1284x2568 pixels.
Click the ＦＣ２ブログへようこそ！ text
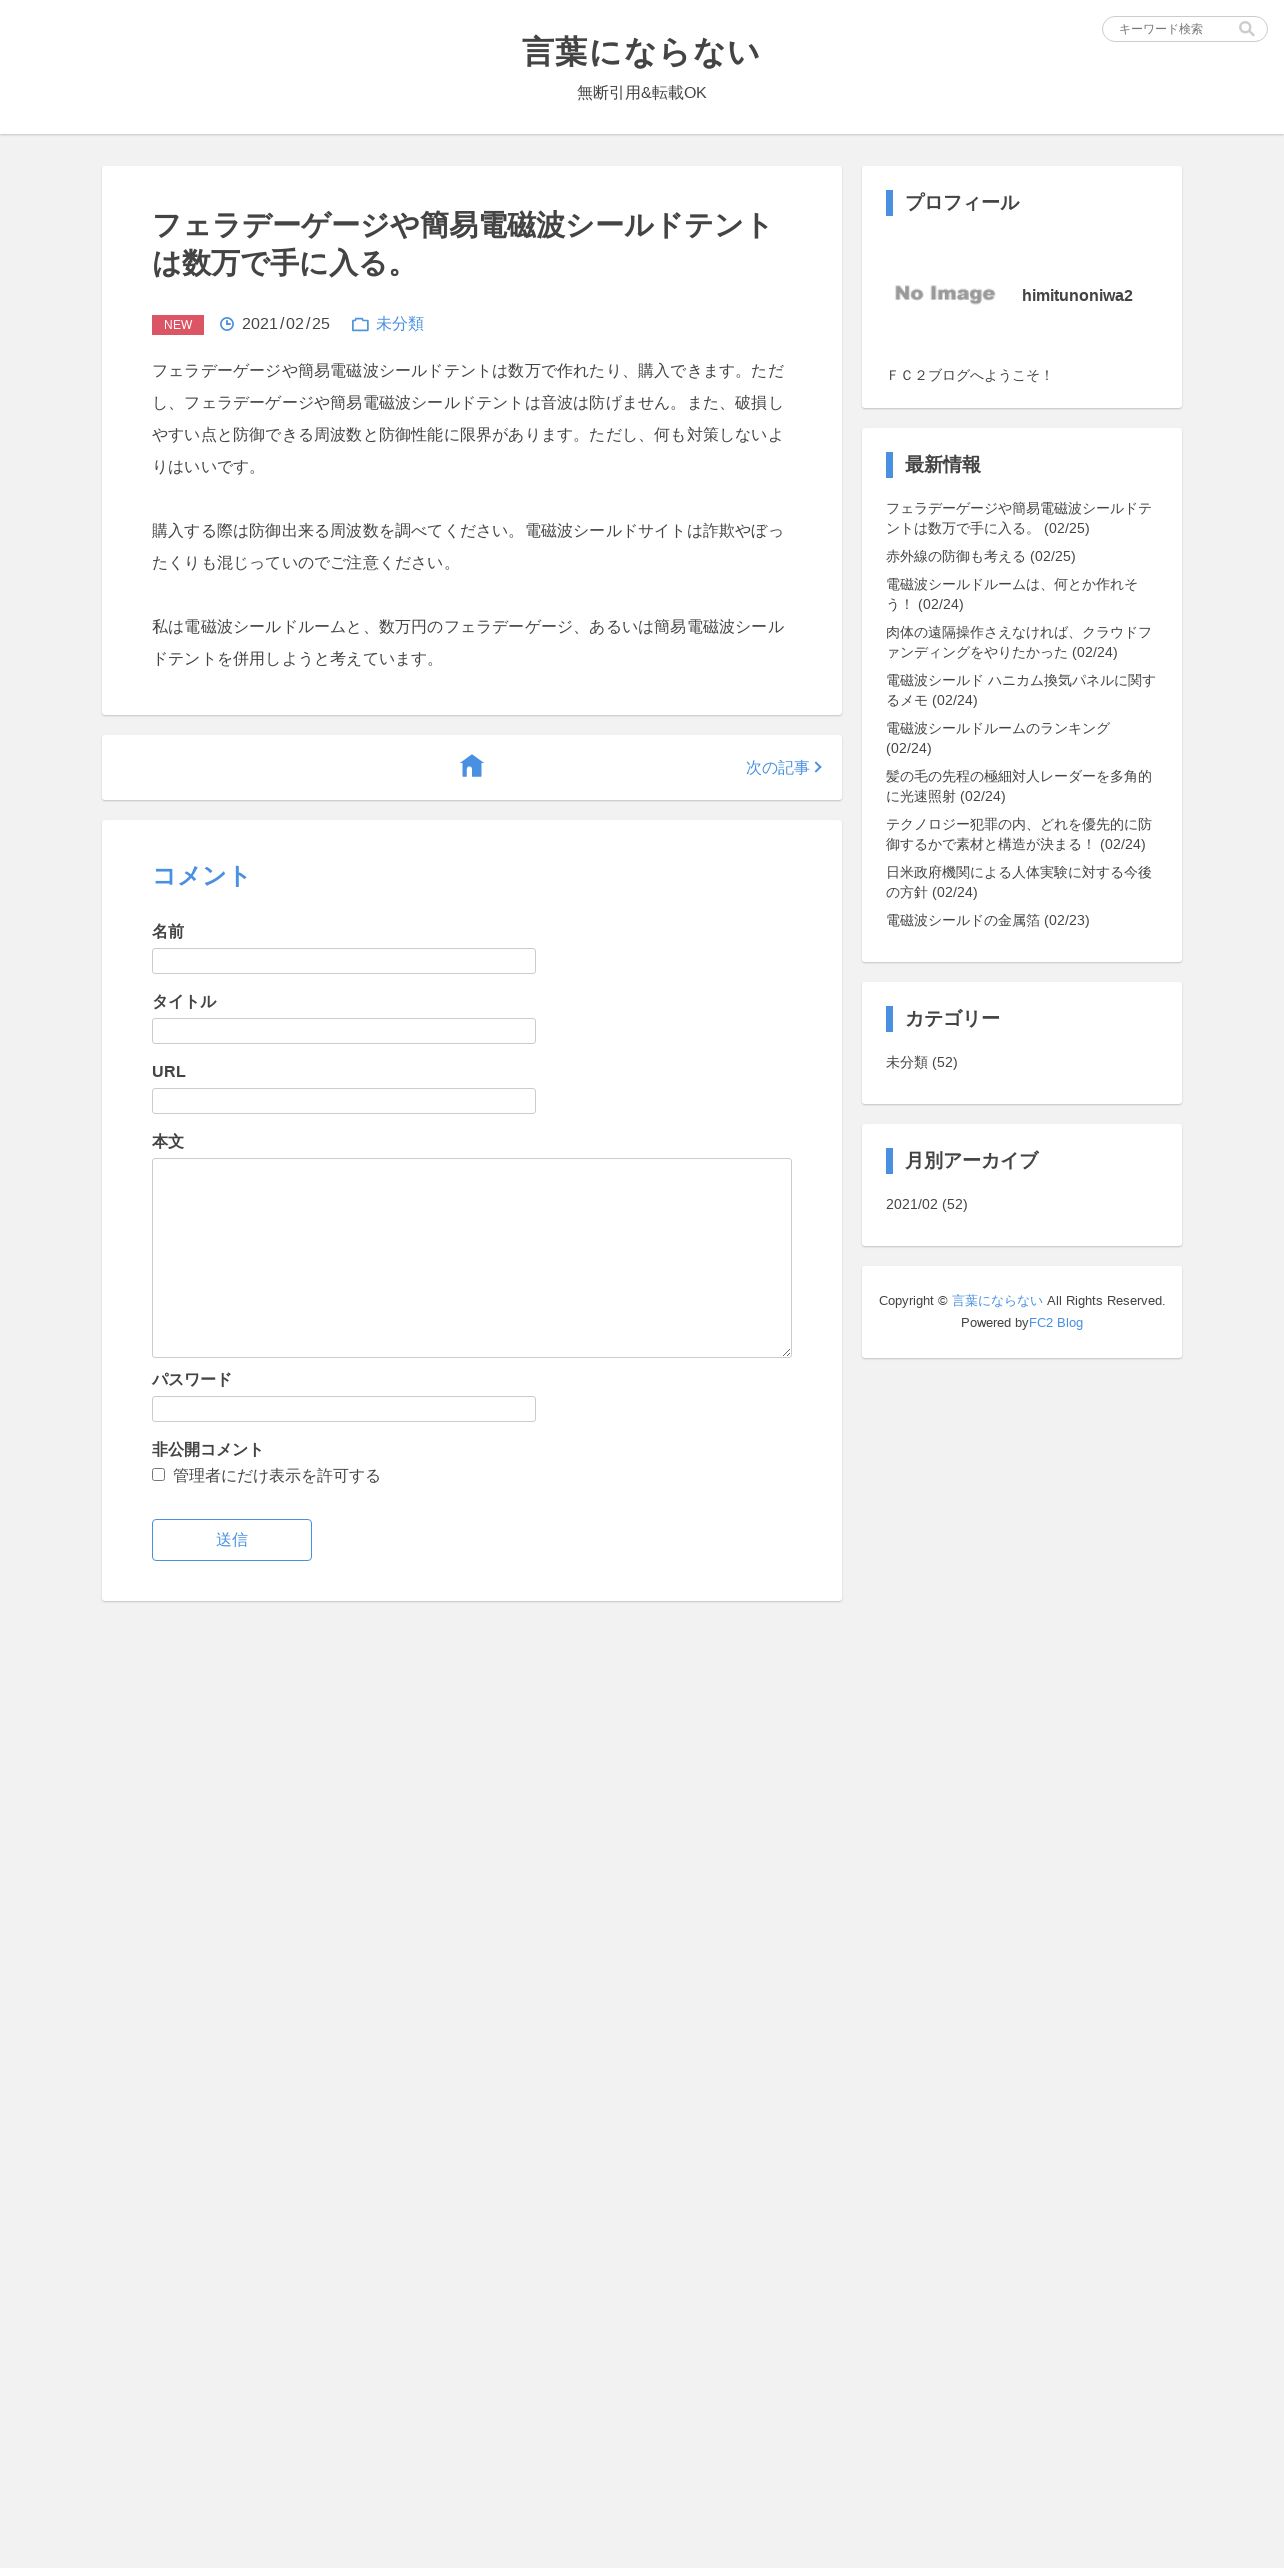tap(970, 375)
